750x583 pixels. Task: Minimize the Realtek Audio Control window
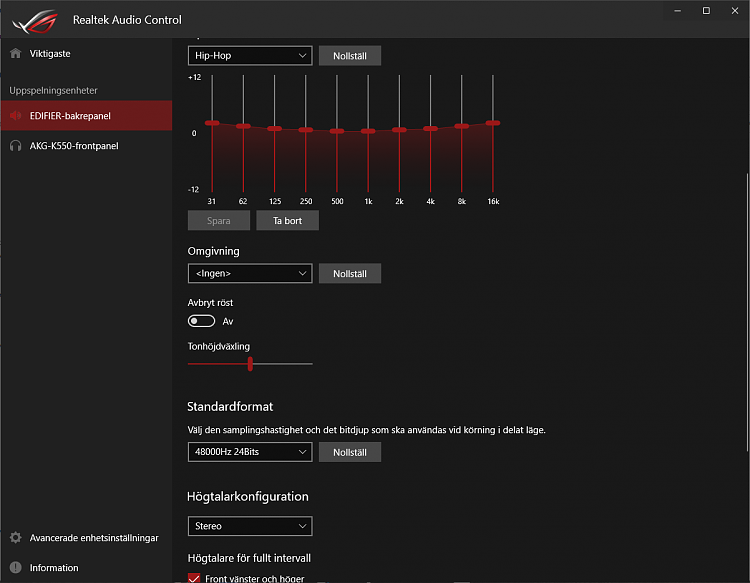click(x=677, y=11)
